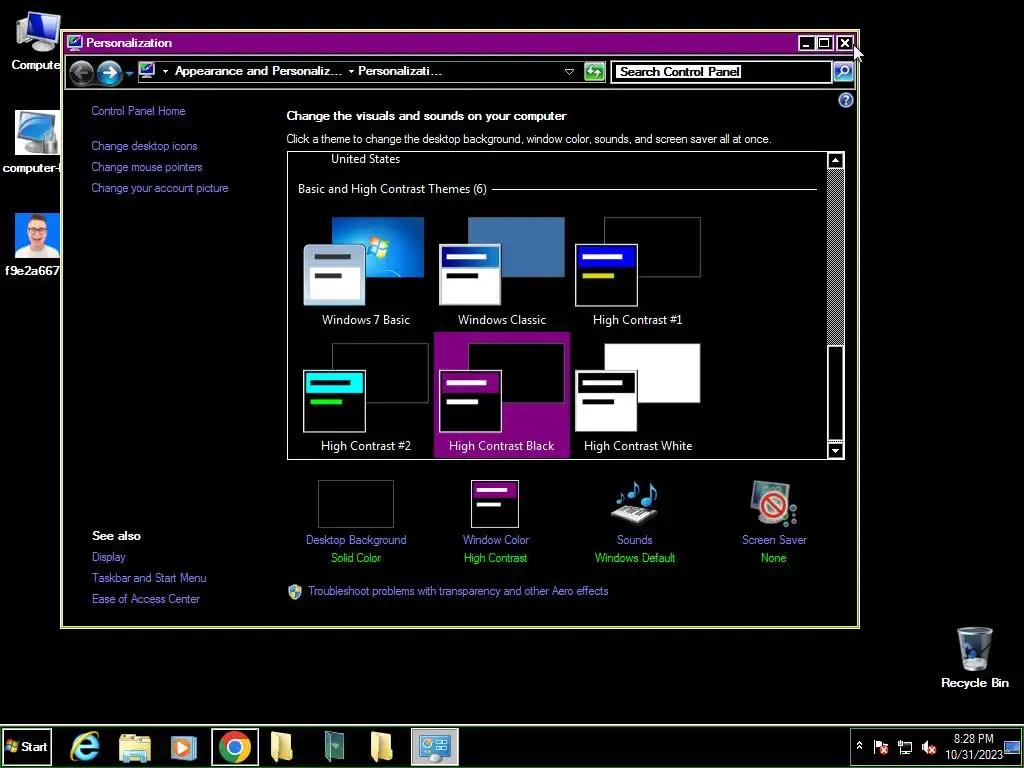
Task: Open address bar history dropdown arrow
Action: pos(569,72)
